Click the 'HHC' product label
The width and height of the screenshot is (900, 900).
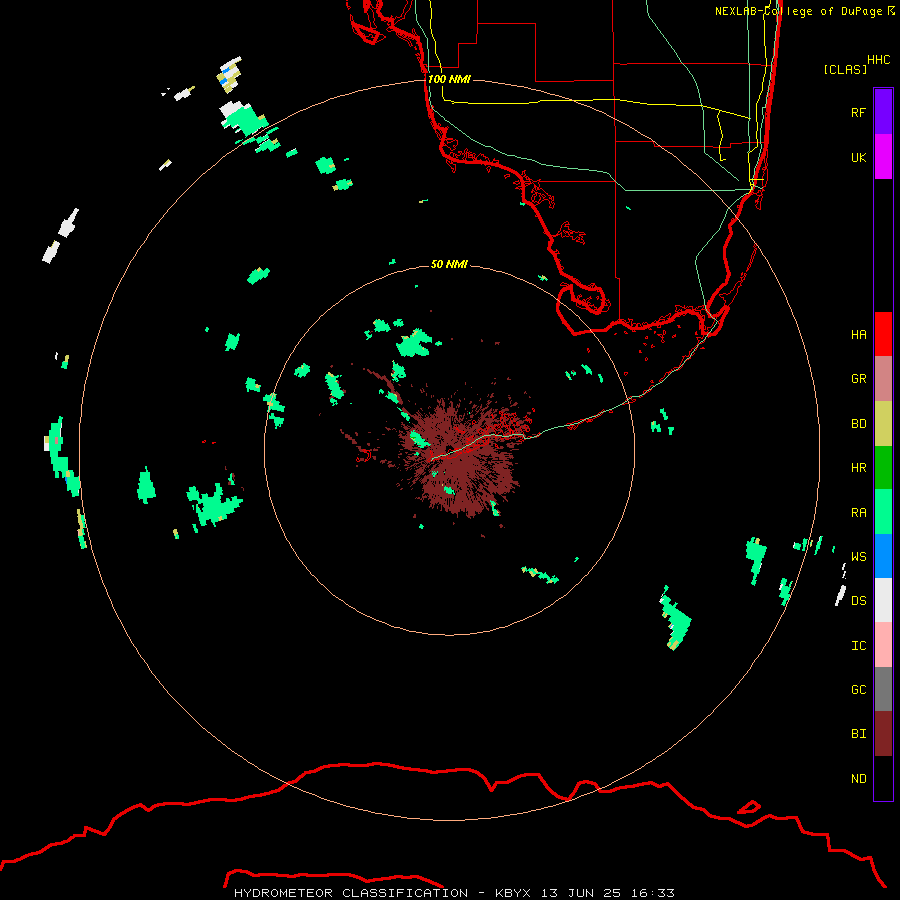(878, 60)
